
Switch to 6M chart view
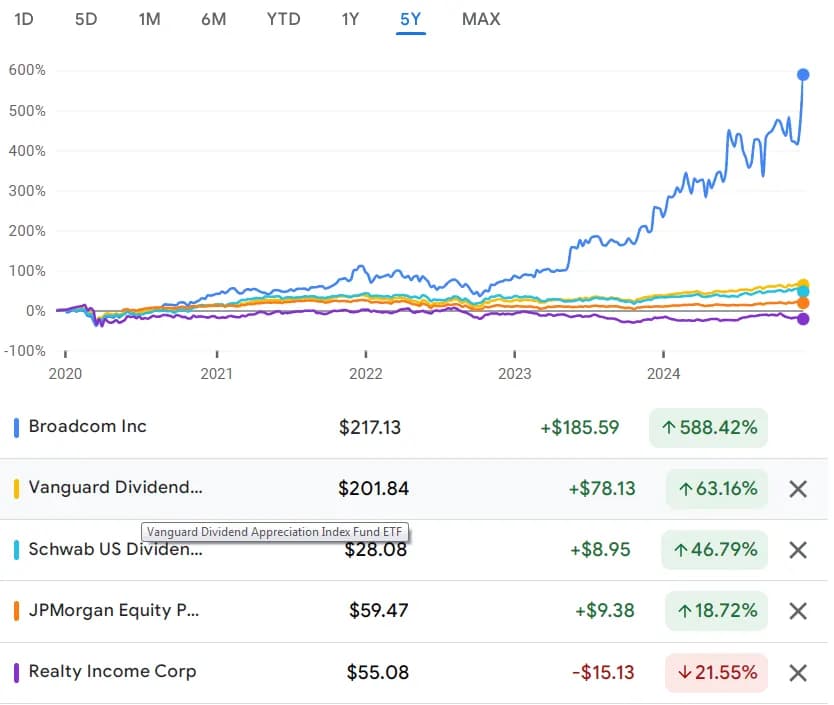pyautogui.click(x=213, y=19)
